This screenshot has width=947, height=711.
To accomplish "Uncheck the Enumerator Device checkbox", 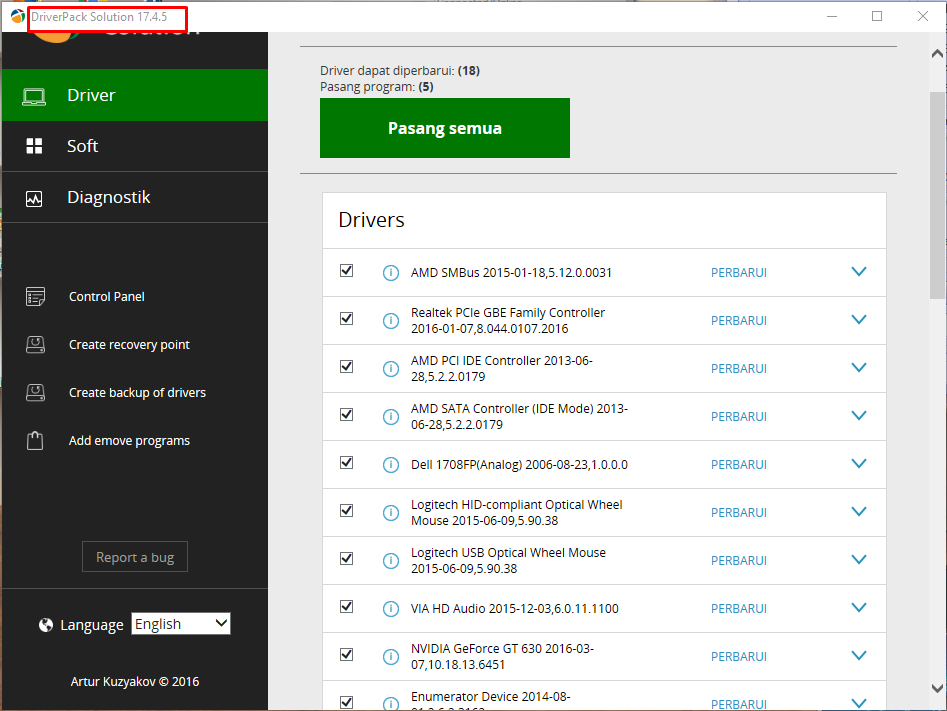I will pyautogui.click(x=347, y=703).
